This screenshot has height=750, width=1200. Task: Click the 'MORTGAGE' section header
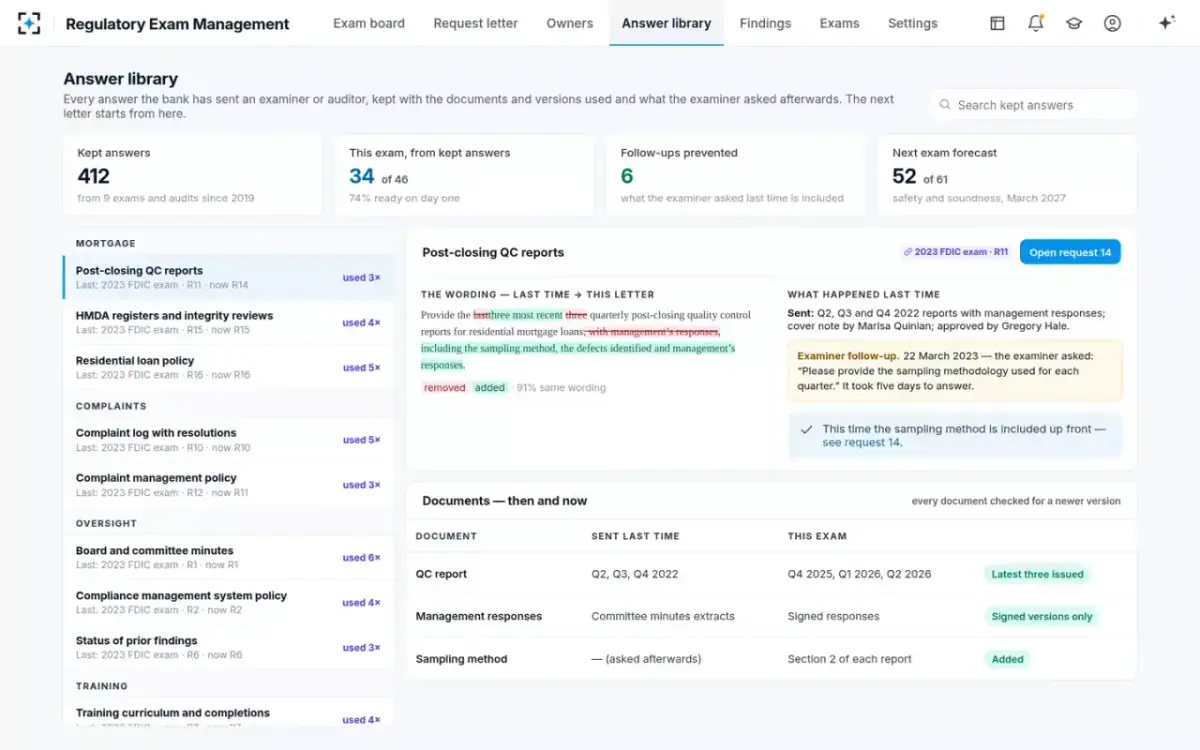(x=106, y=243)
